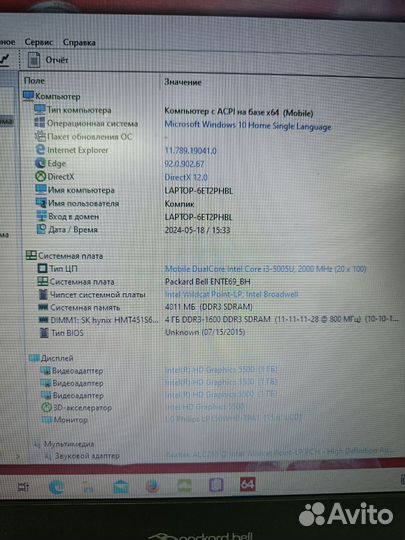Select the Мультимедиа group row
This screenshot has width=405, height=540.
(x=69, y=444)
